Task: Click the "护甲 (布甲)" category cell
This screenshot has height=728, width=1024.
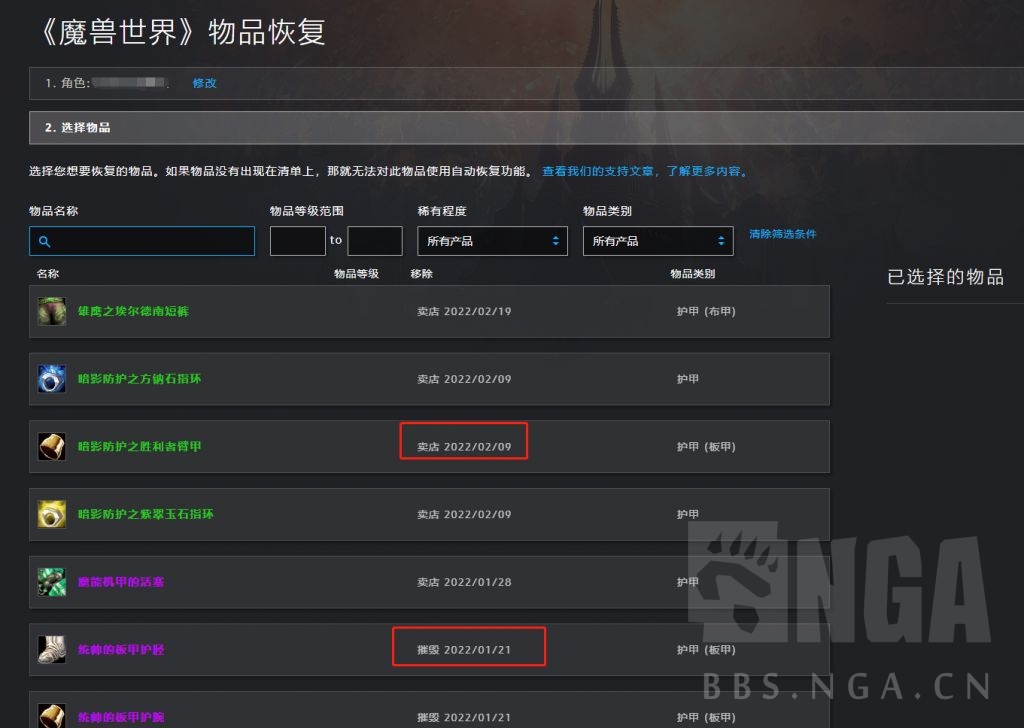Action: coord(706,311)
